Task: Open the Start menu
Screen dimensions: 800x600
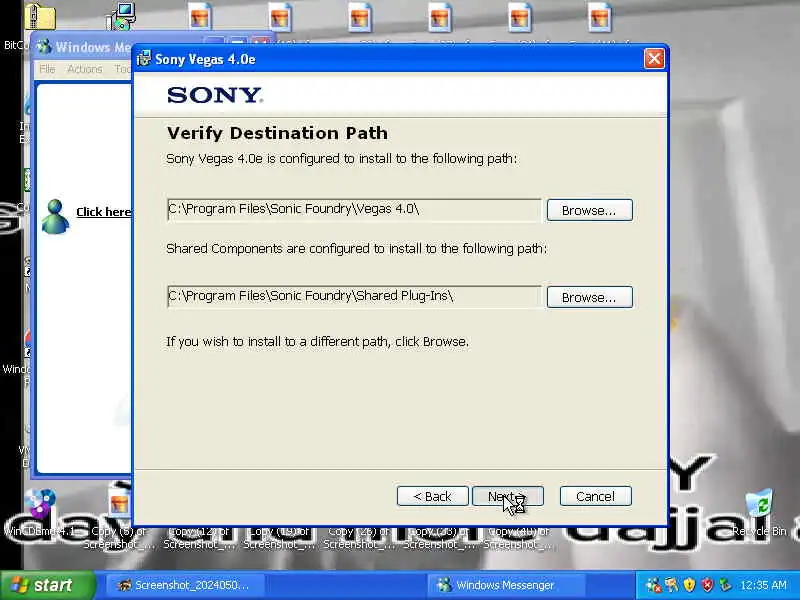Action: click(48, 585)
